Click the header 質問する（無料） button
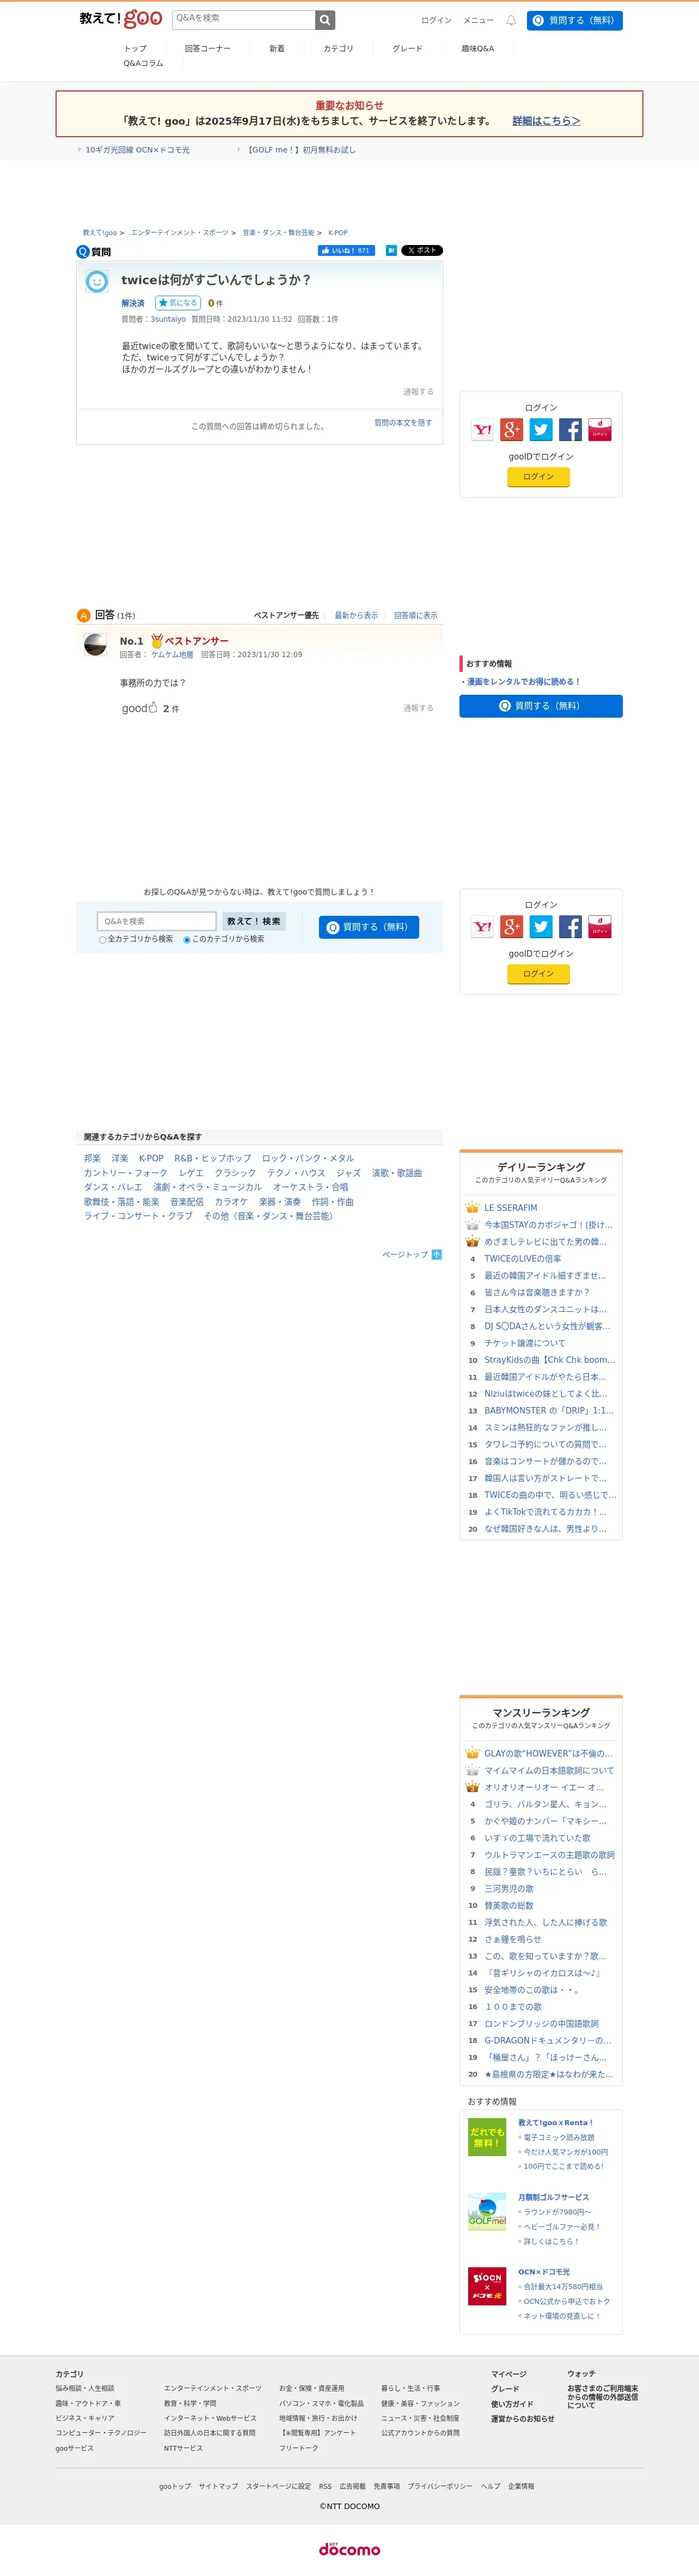 tap(574, 20)
